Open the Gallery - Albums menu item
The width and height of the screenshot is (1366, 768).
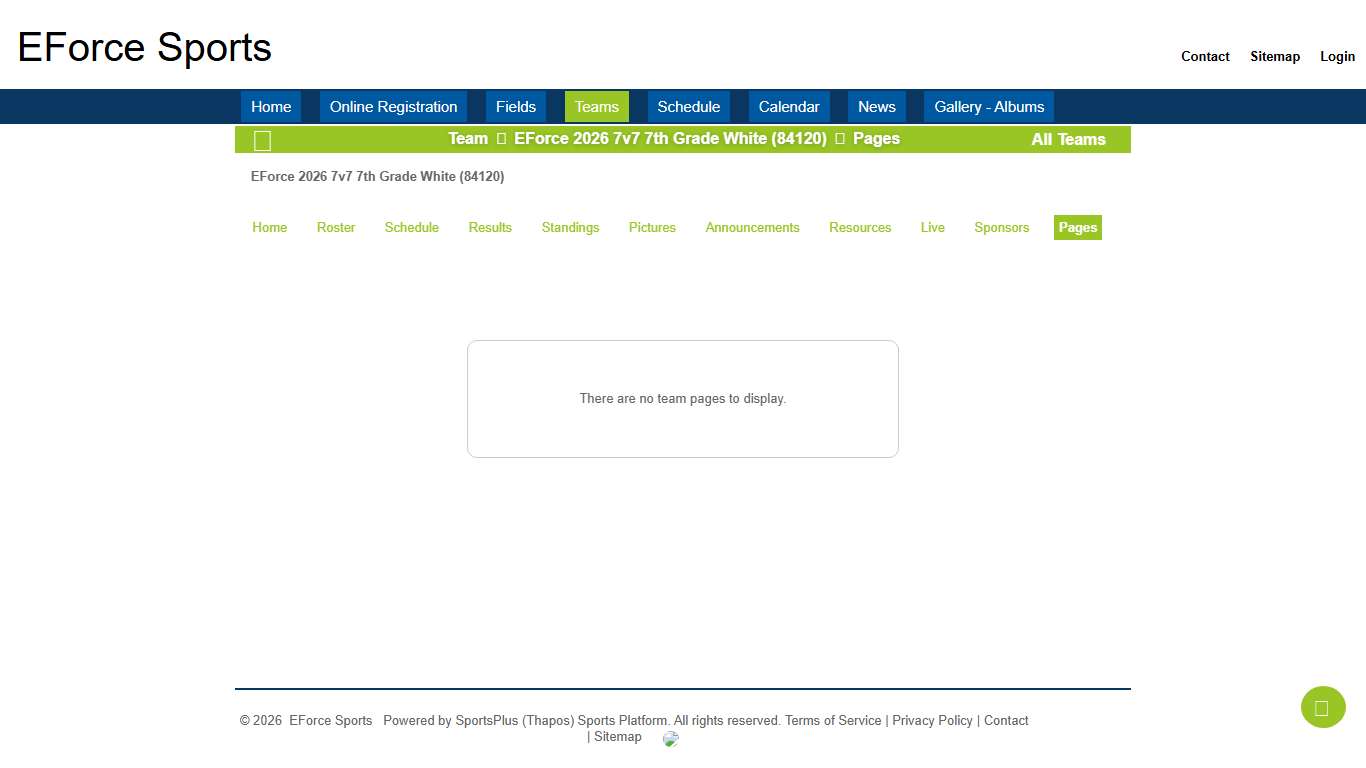click(988, 107)
